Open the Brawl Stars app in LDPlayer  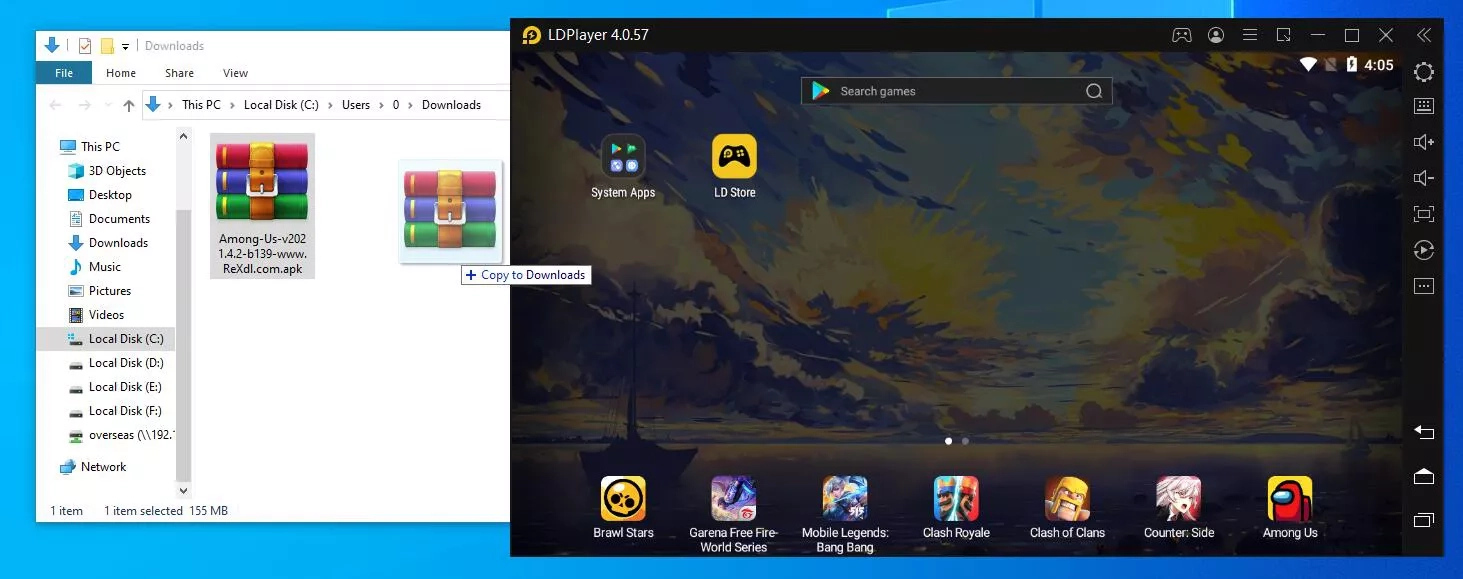[x=623, y=498]
